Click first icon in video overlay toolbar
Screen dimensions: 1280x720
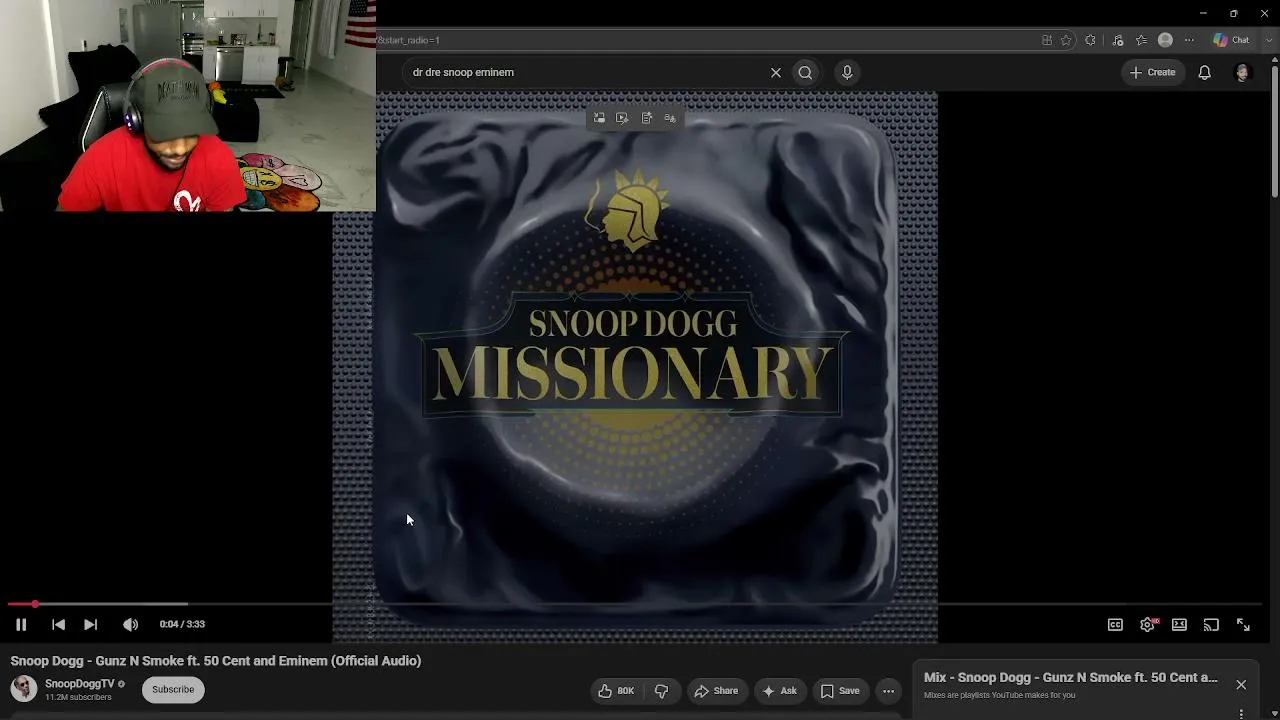pos(599,118)
